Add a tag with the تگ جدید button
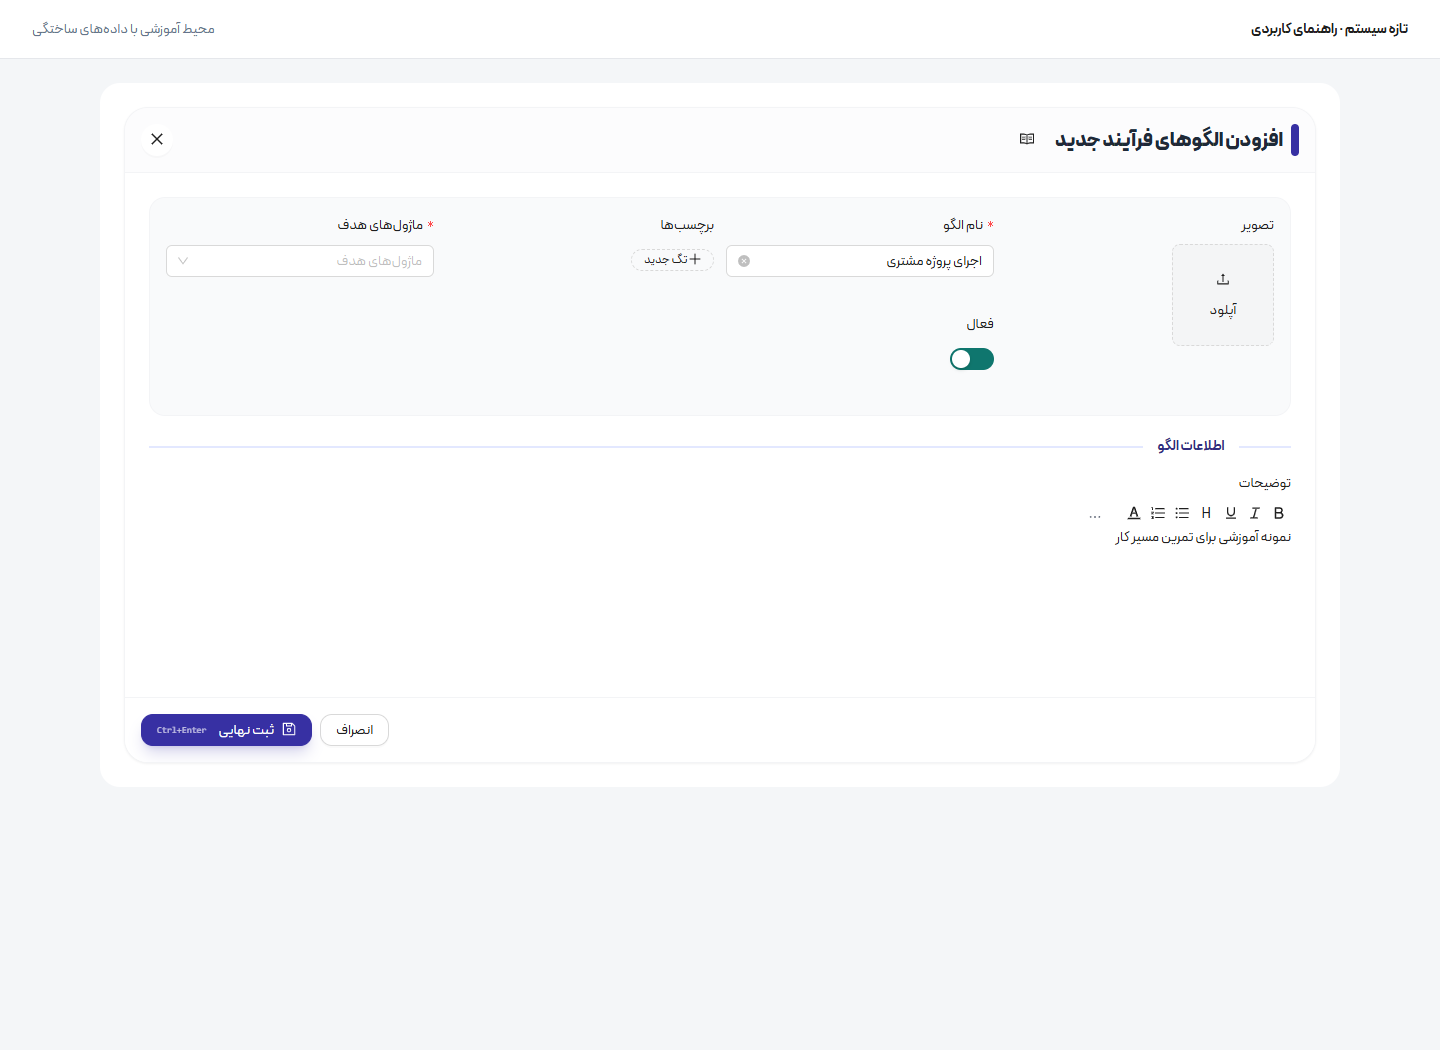 (x=672, y=260)
